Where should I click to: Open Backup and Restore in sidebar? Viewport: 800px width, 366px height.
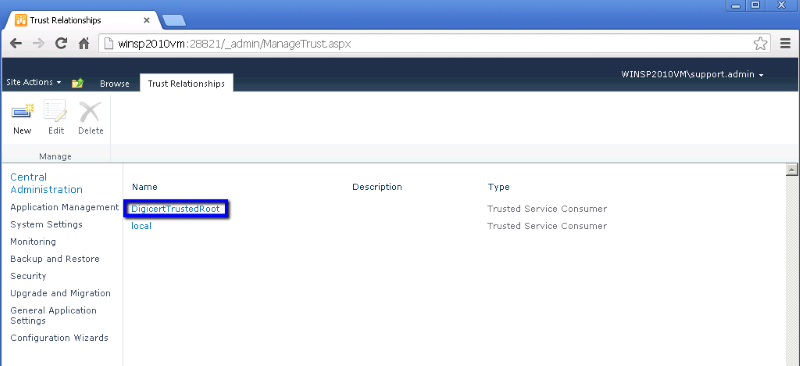(x=55, y=259)
